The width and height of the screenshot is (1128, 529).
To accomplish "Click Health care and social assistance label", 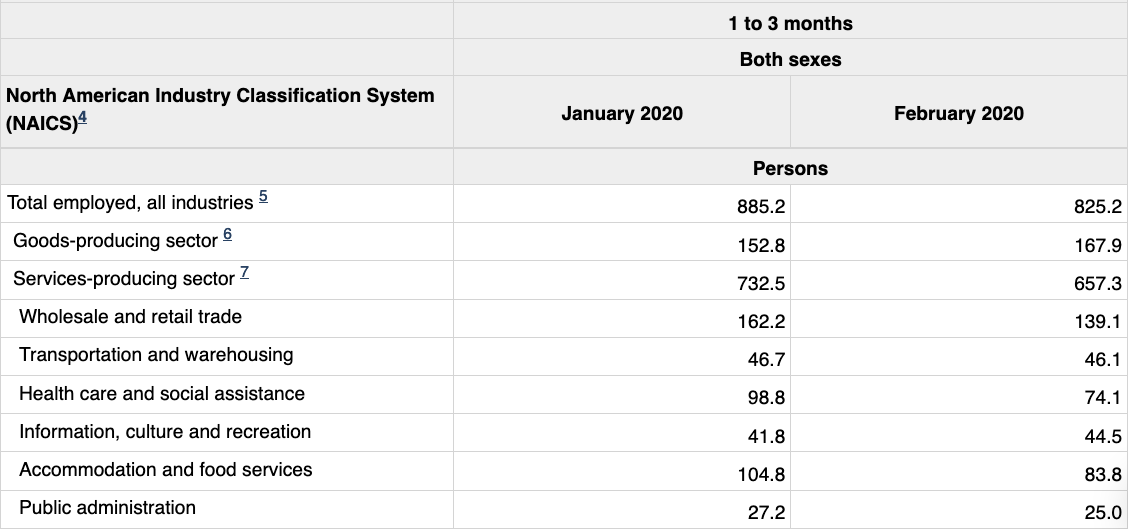I will 162,393.
